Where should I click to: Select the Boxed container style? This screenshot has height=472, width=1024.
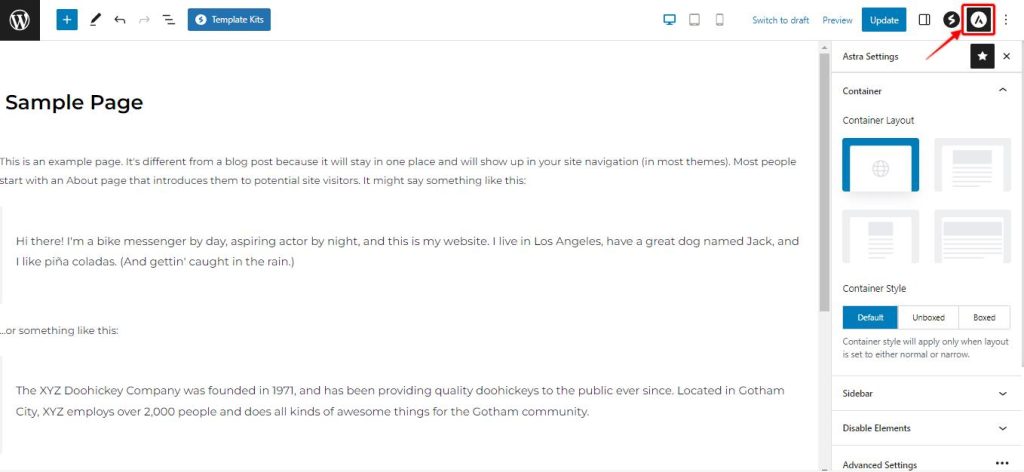(x=984, y=317)
